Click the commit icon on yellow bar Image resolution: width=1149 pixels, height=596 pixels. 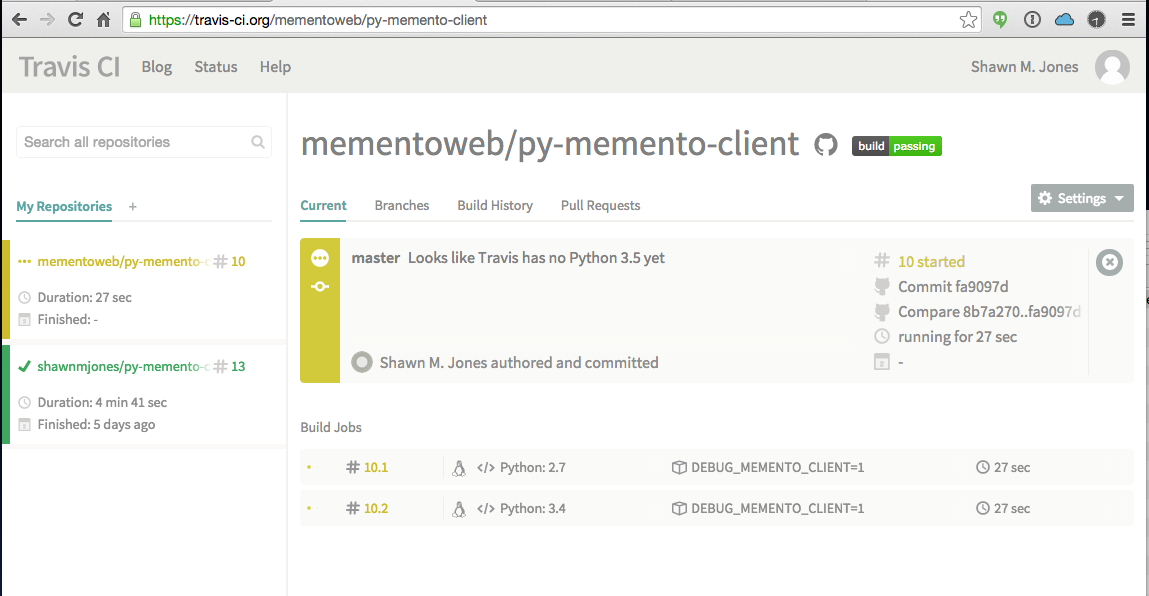tap(319, 287)
